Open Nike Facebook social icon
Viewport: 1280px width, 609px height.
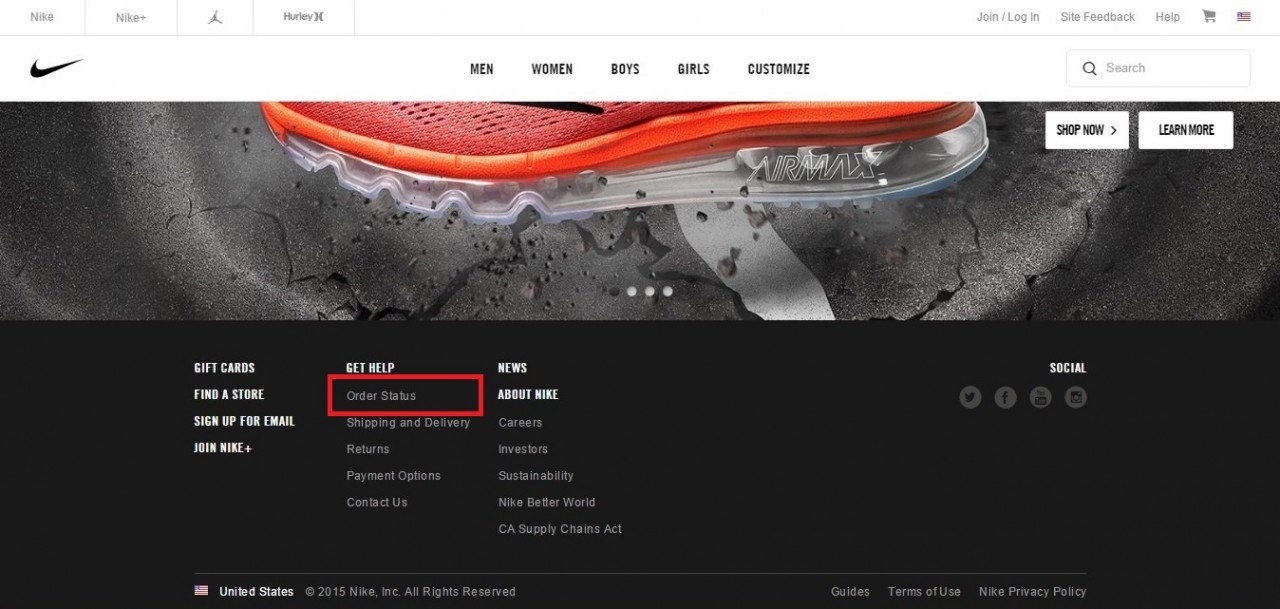click(x=1005, y=397)
